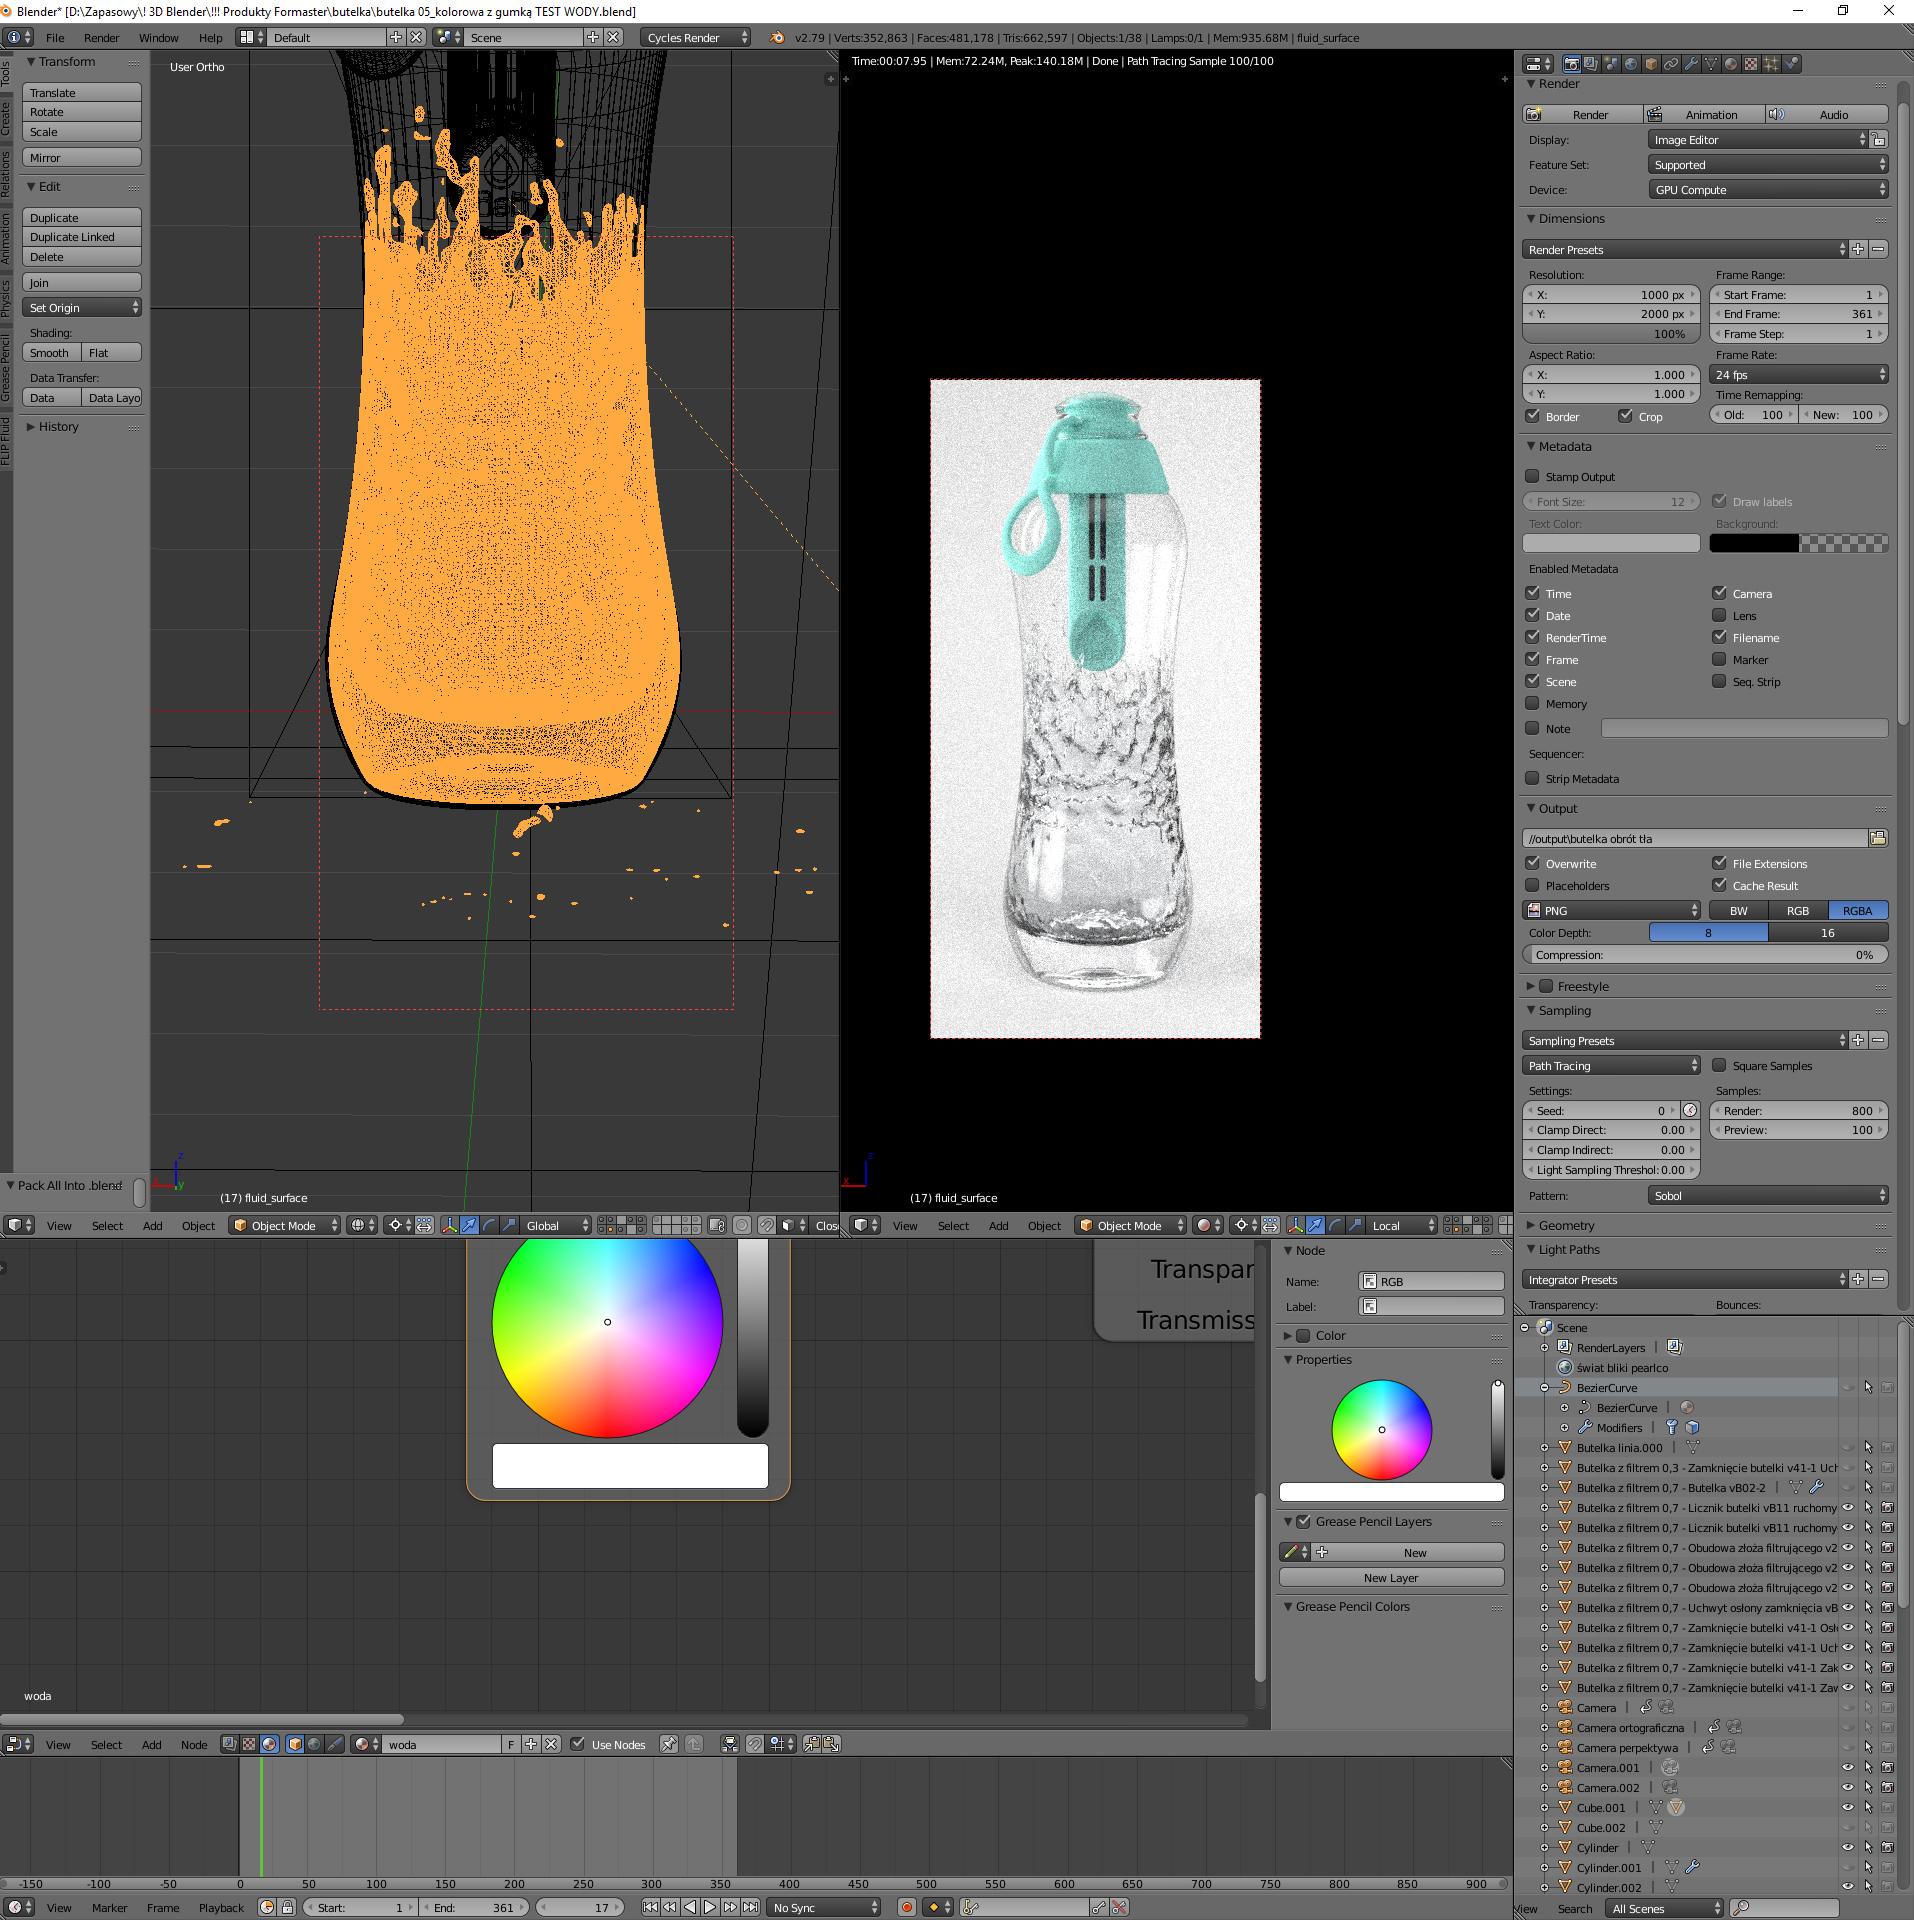The width and height of the screenshot is (1914, 1920).
Task: Uncheck the Draw labels metadata option
Action: pyautogui.click(x=1721, y=501)
